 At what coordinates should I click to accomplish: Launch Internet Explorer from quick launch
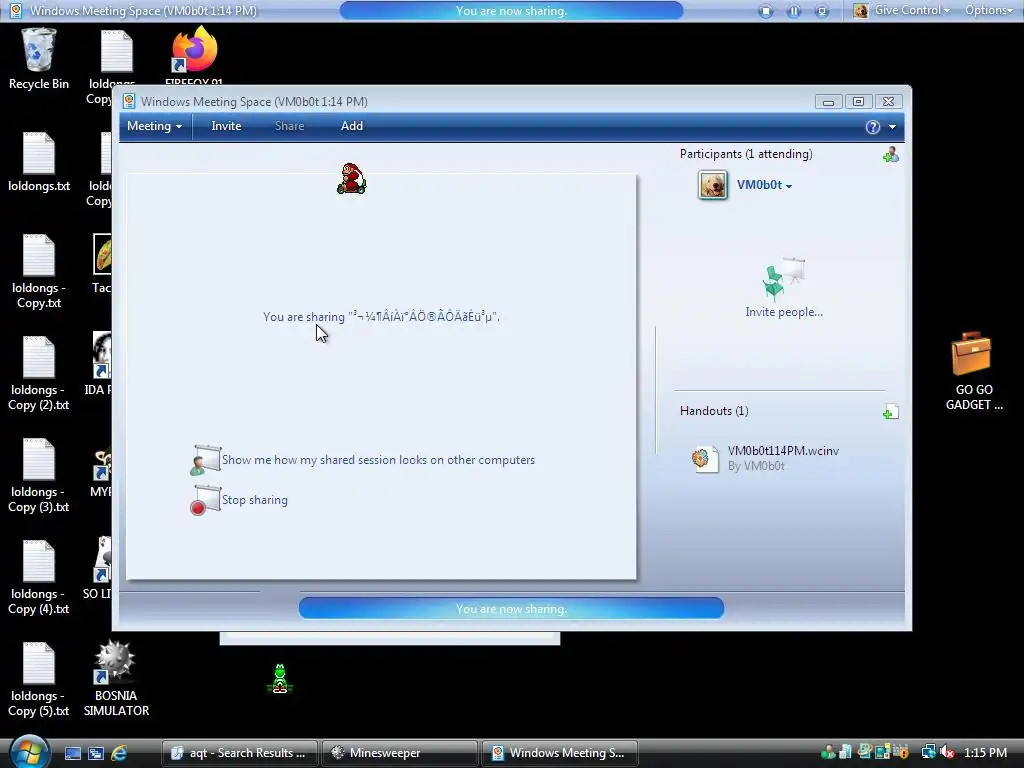point(119,753)
